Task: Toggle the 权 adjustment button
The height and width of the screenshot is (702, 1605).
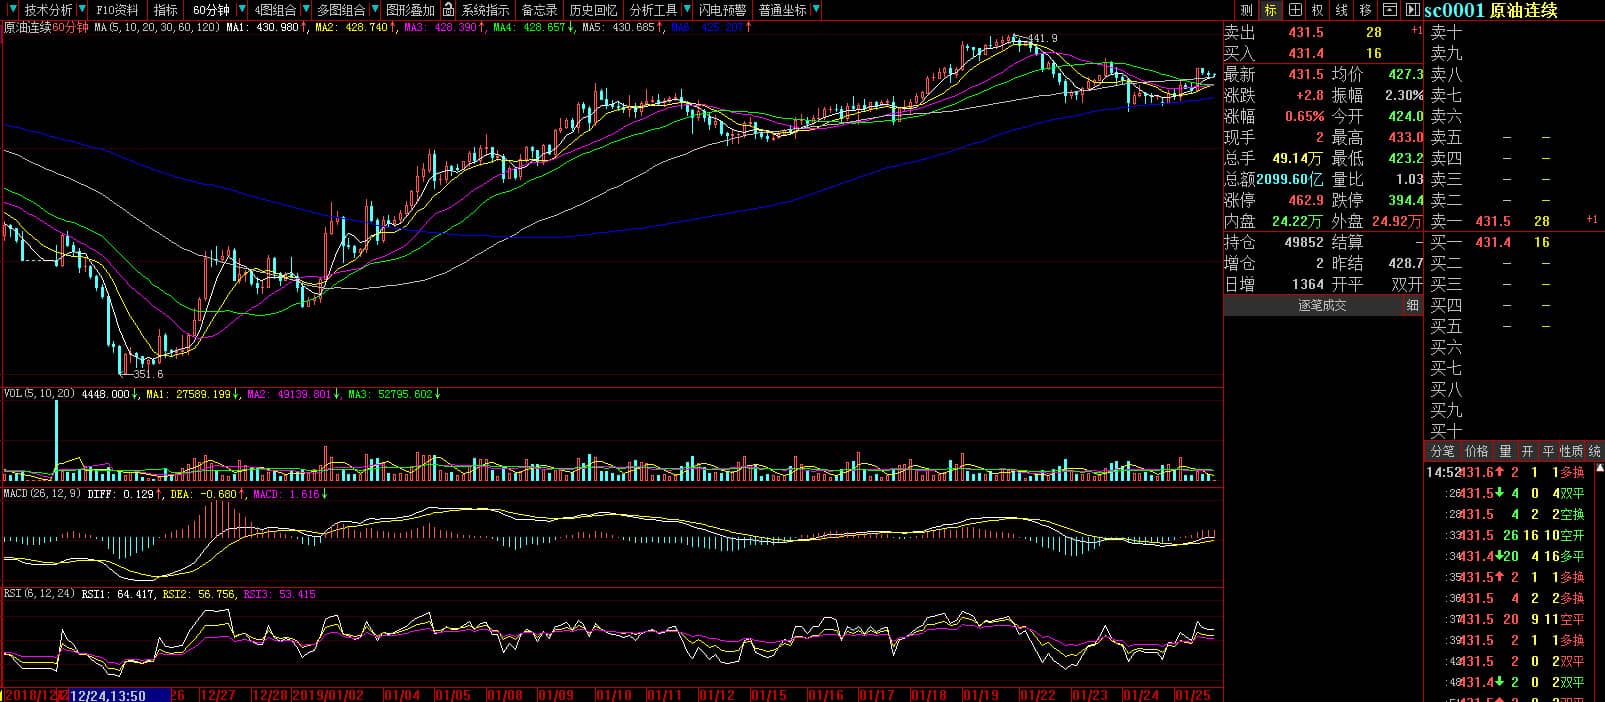Action: click(1318, 10)
